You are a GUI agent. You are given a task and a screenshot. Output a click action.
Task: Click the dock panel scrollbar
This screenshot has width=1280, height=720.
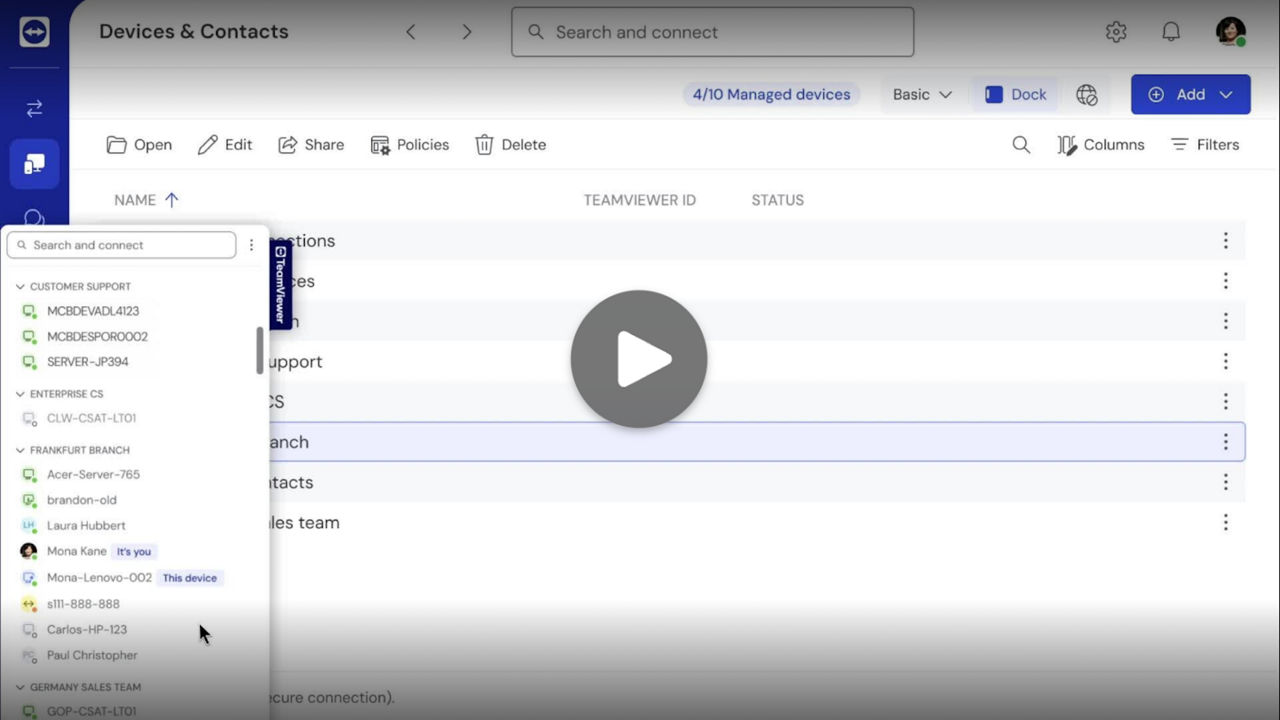click(260, 350)
